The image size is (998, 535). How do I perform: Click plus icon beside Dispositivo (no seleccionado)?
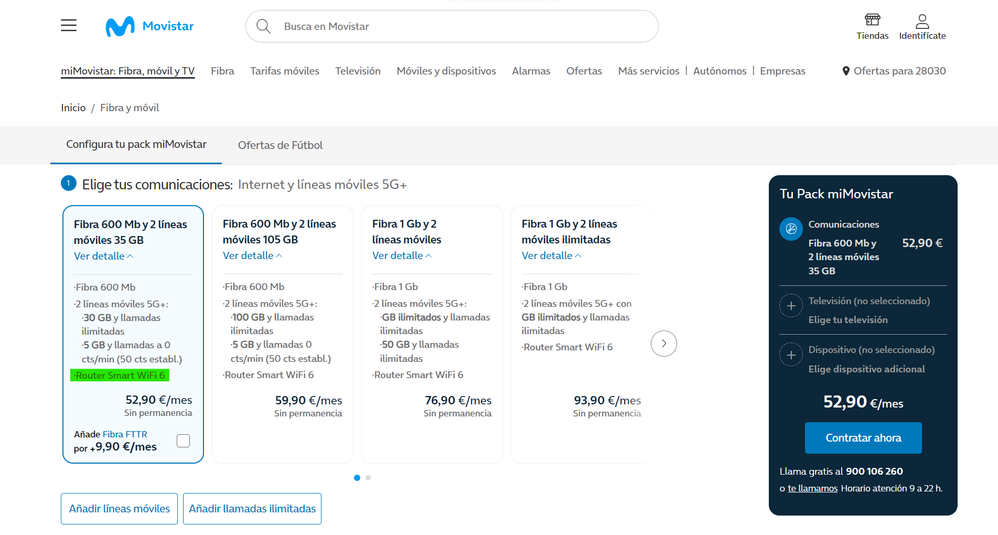pyautogui.click(x=791, y=355)
